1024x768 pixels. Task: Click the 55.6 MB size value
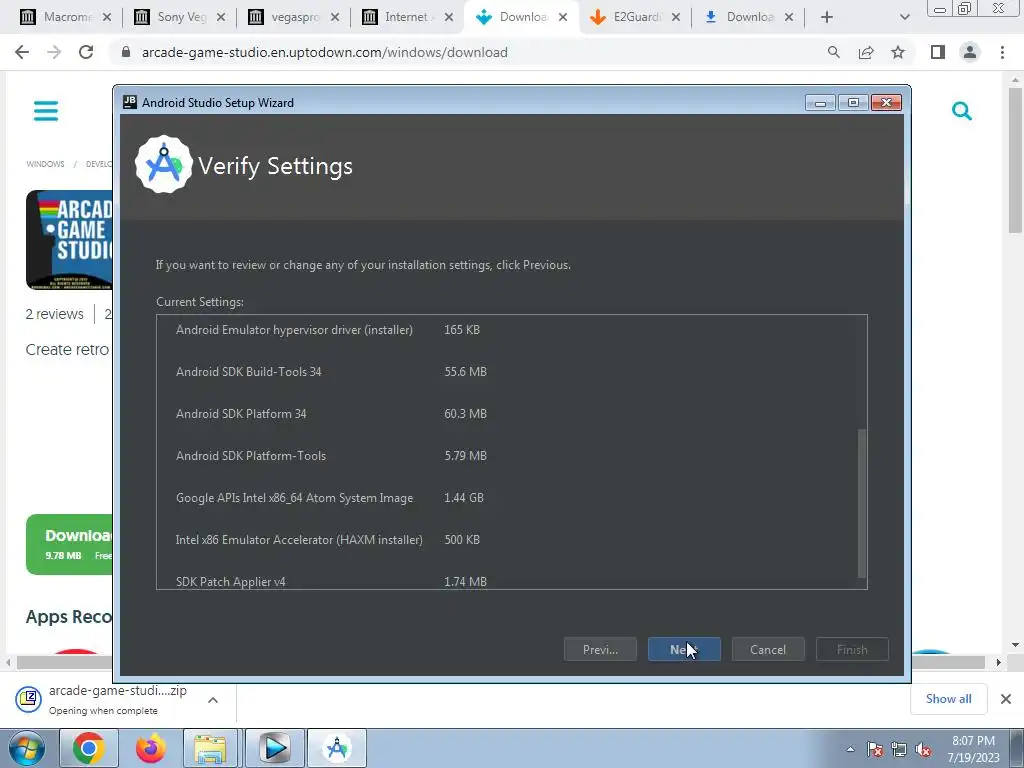click(x=465, y=372)
